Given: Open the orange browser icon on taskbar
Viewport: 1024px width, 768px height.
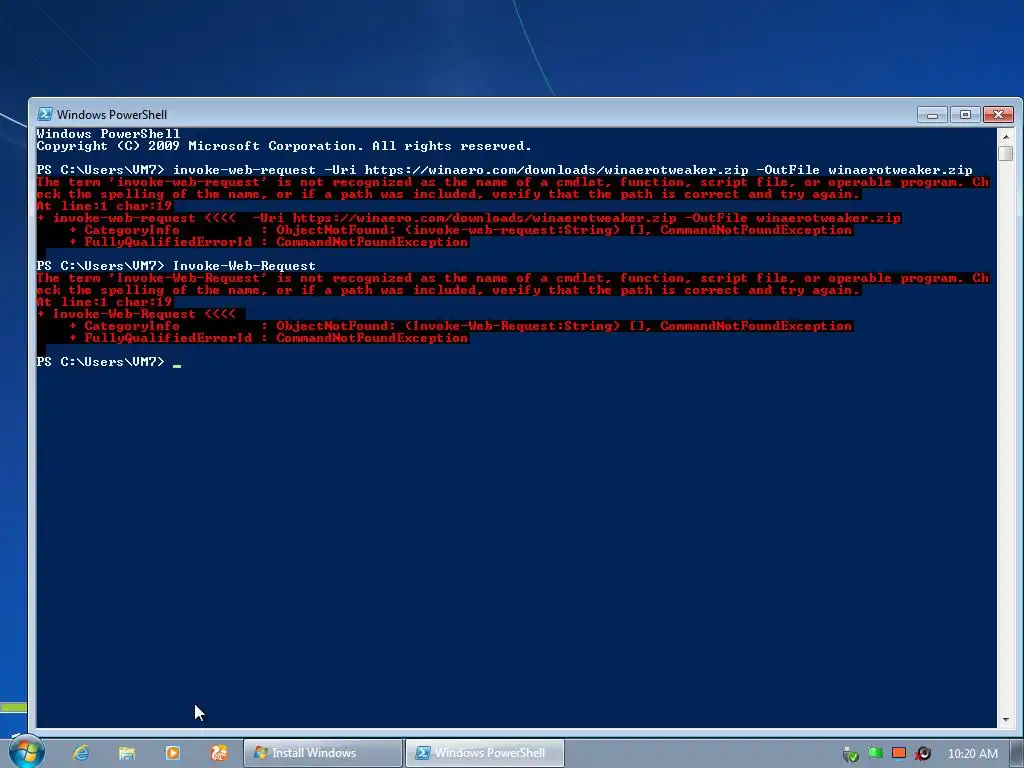Looking at the screenshot, I should [219, 753].
